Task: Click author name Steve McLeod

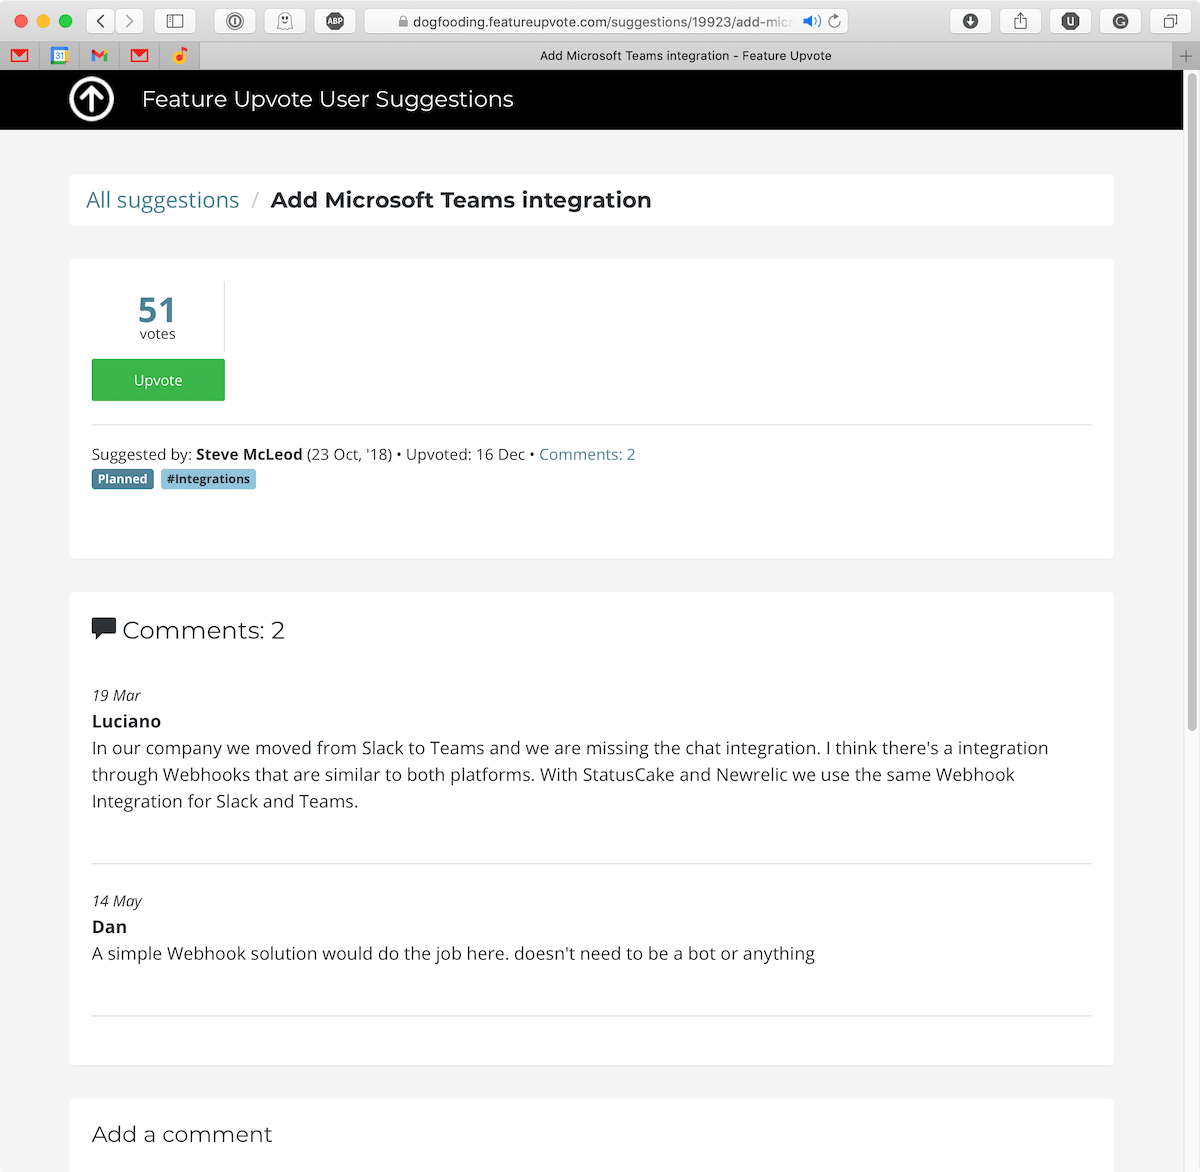Action: click(x=249, y=454)
